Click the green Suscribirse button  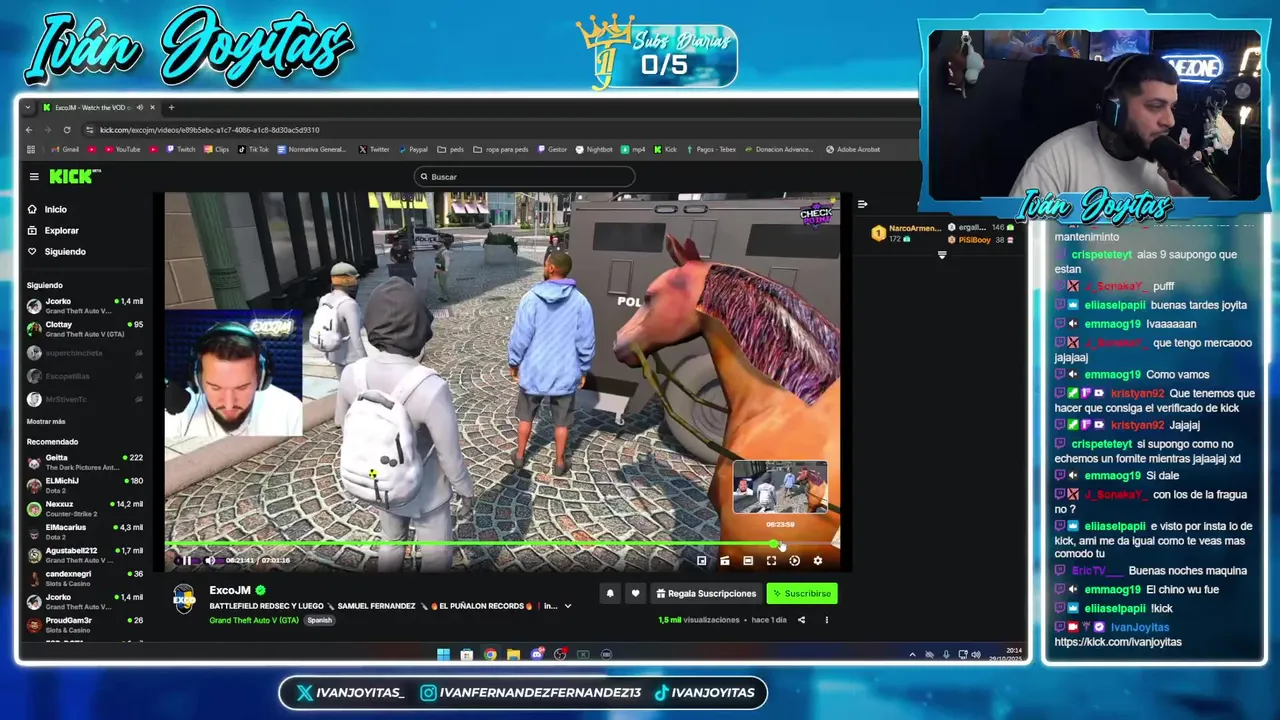pyautogui.click(x=802, y=594)
